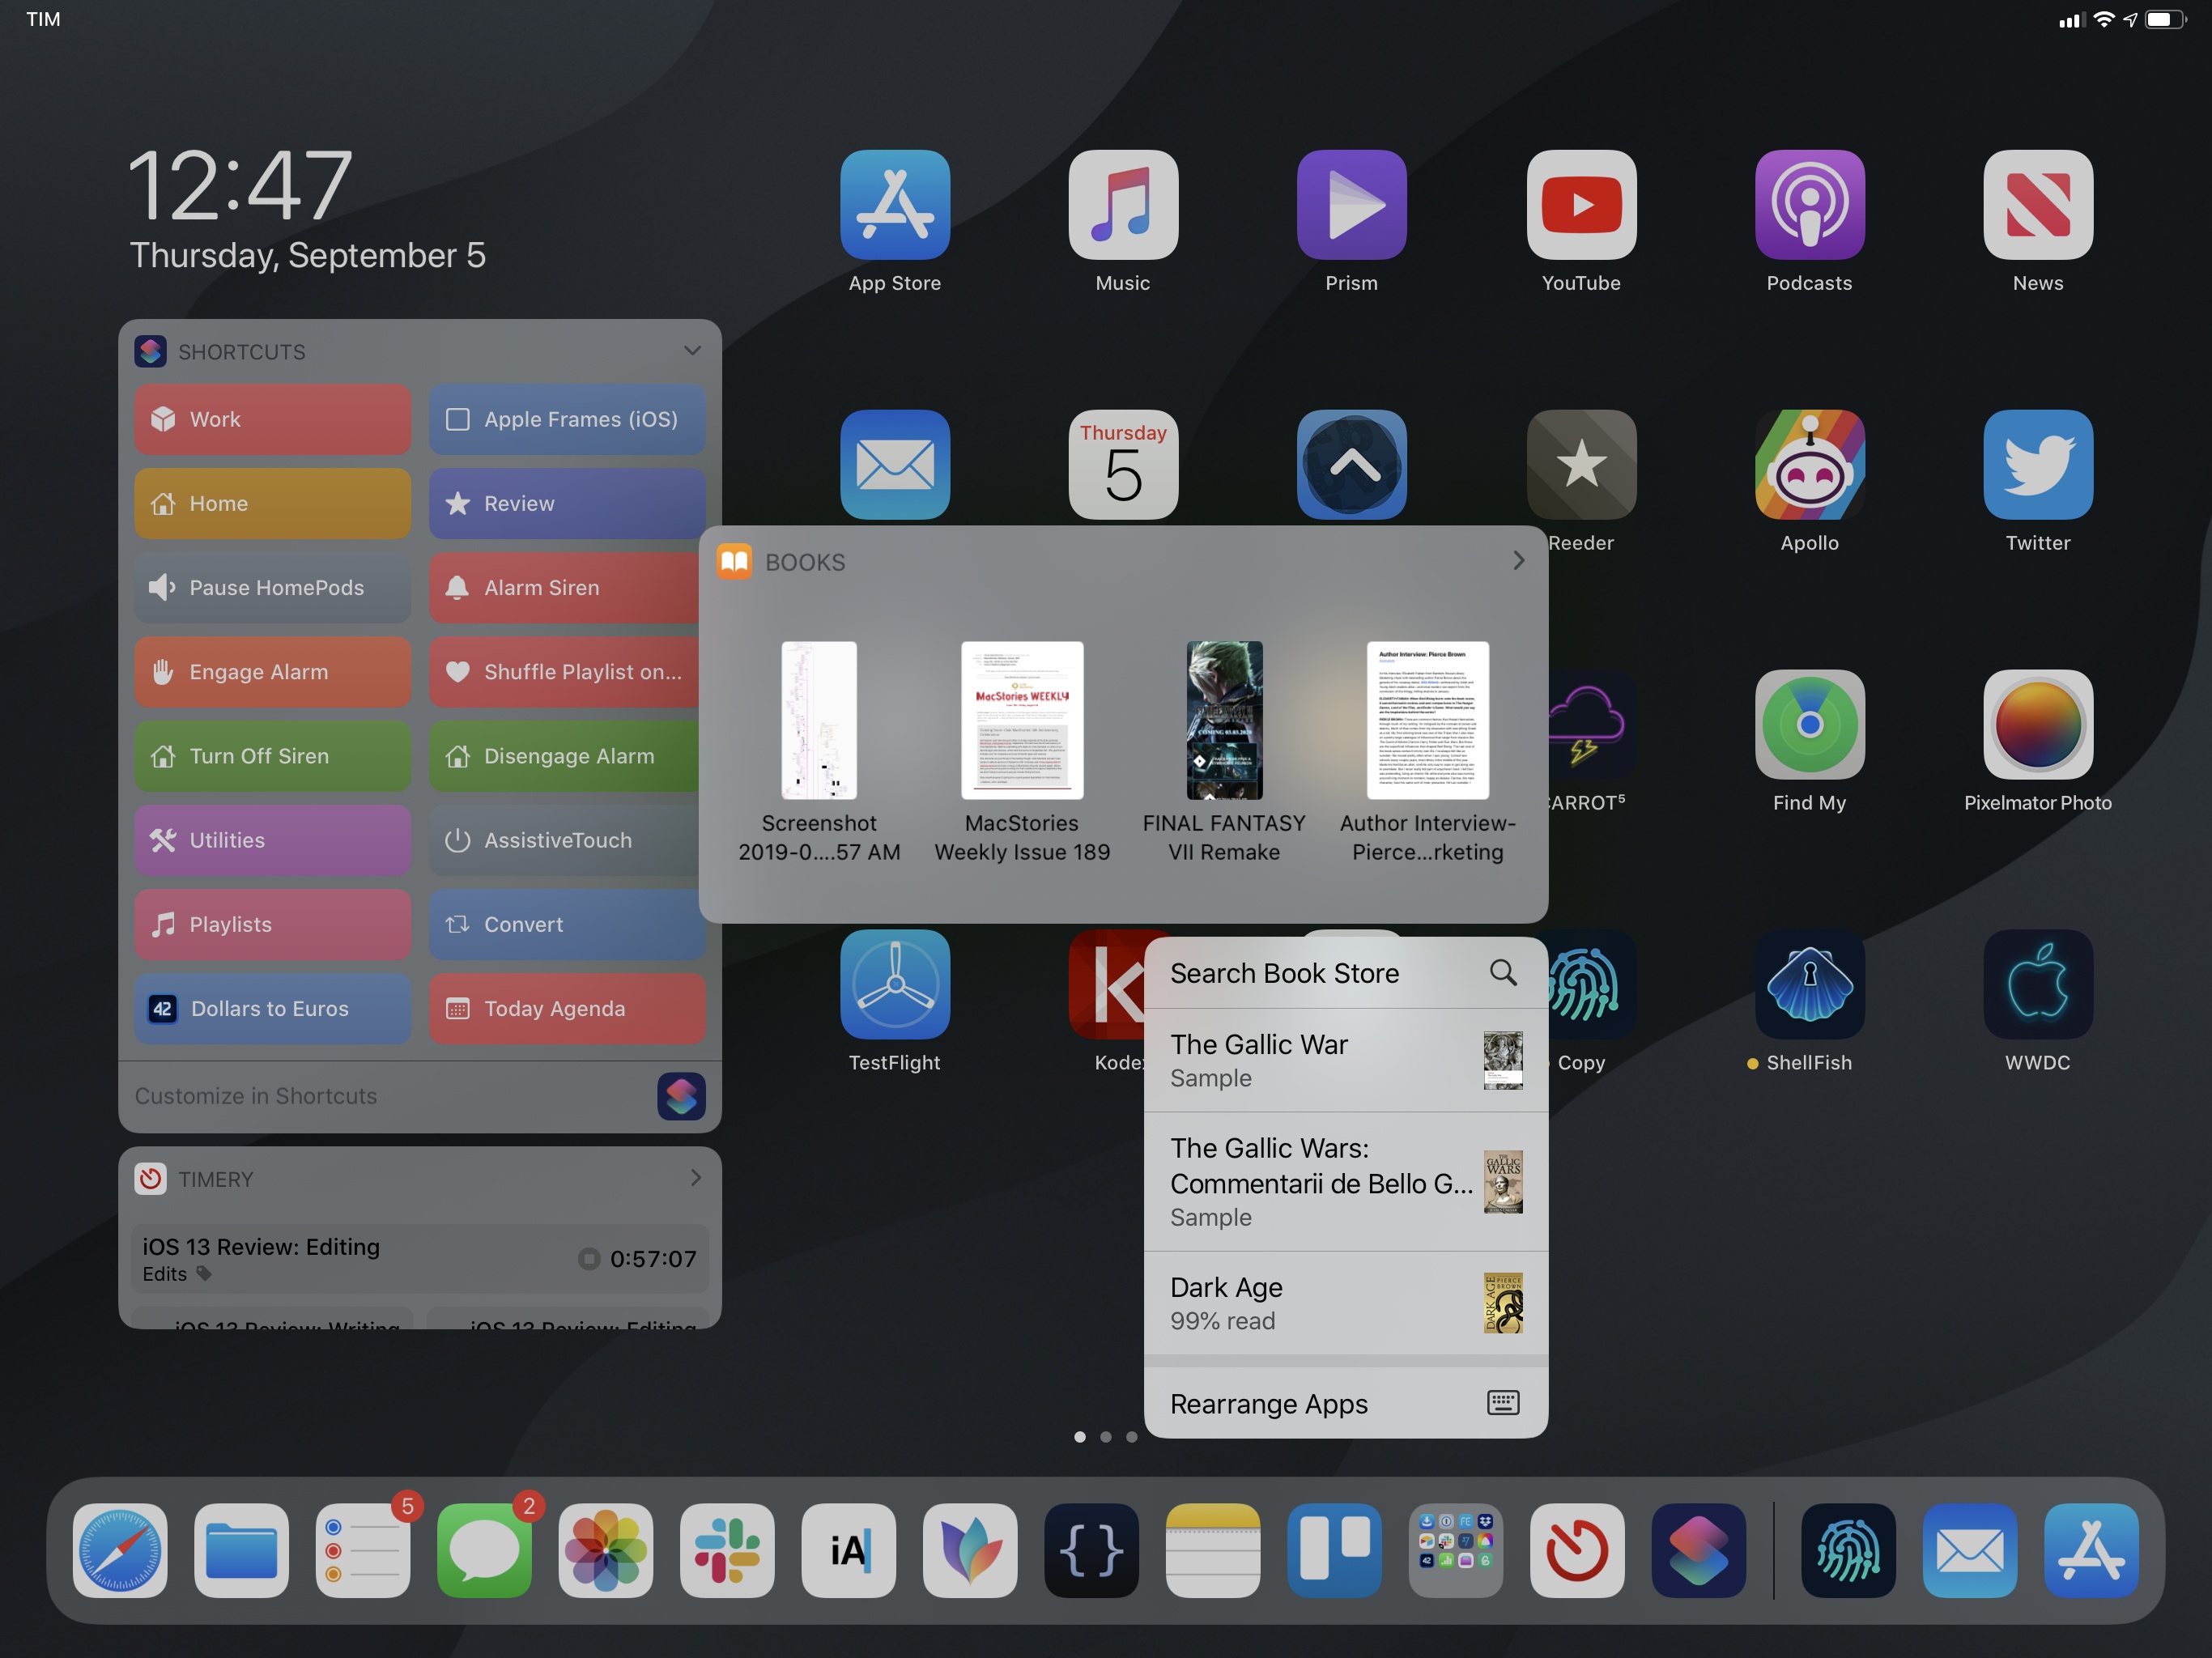This screenshot has width=2212, height=1658.
Task: Open Photos from the dock
Action: pyautogui.click(x=606, y=1550)
